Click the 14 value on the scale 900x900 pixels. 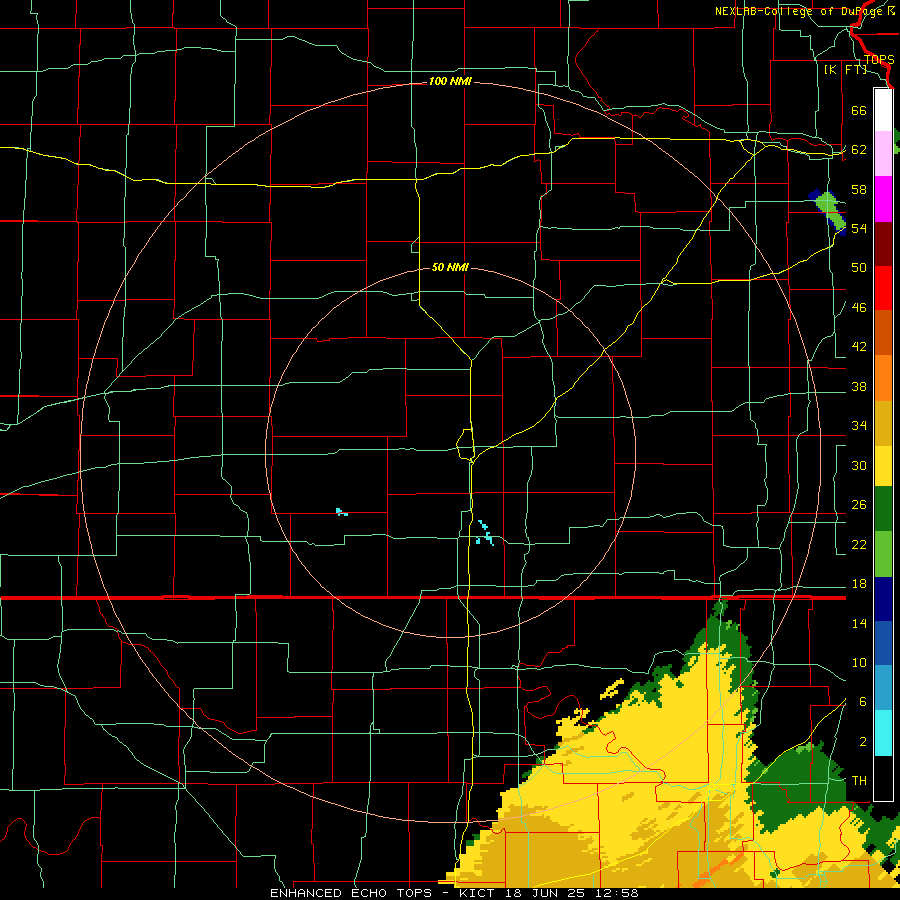pyautogui.click(x=859, y=623)
